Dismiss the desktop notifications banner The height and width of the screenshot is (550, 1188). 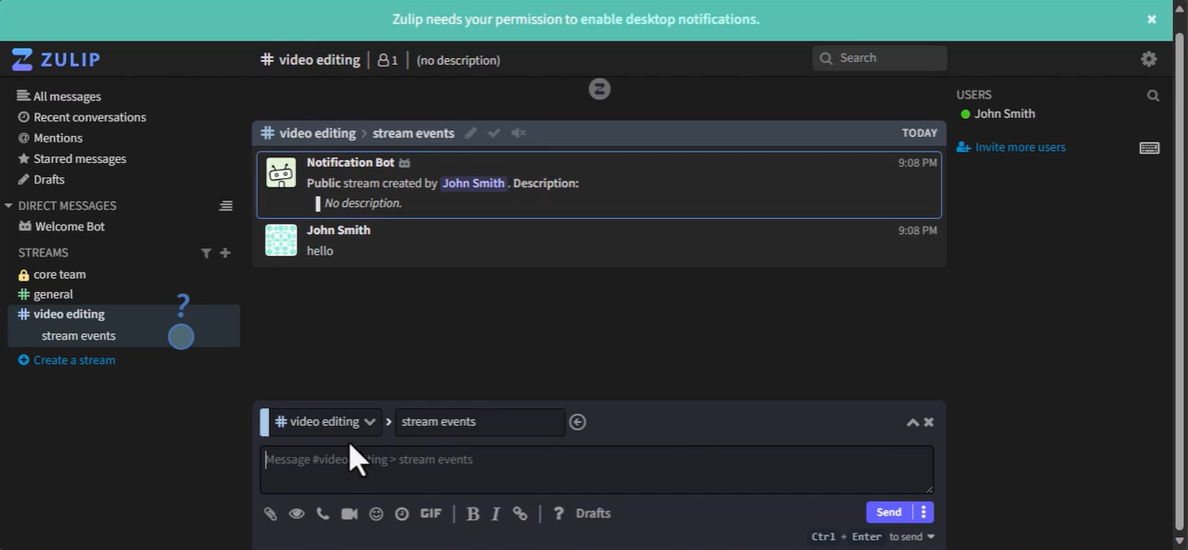click(x=1151, y=20)
